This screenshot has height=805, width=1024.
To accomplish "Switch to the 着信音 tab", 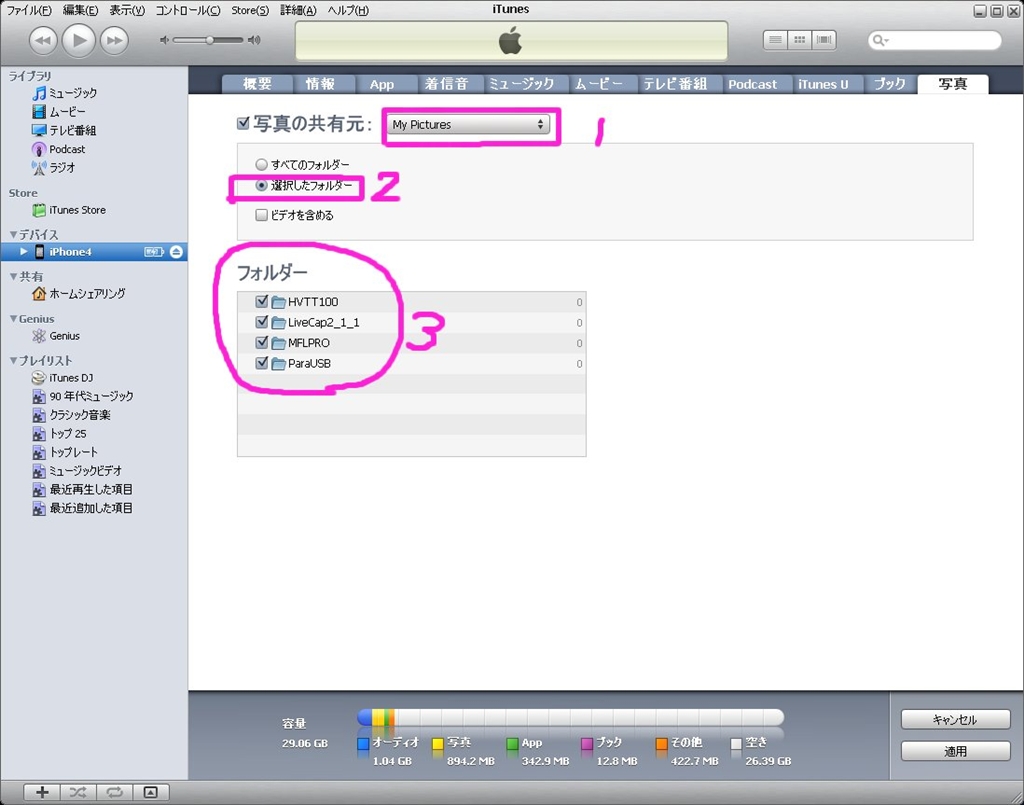I will (x=447, y=84).
